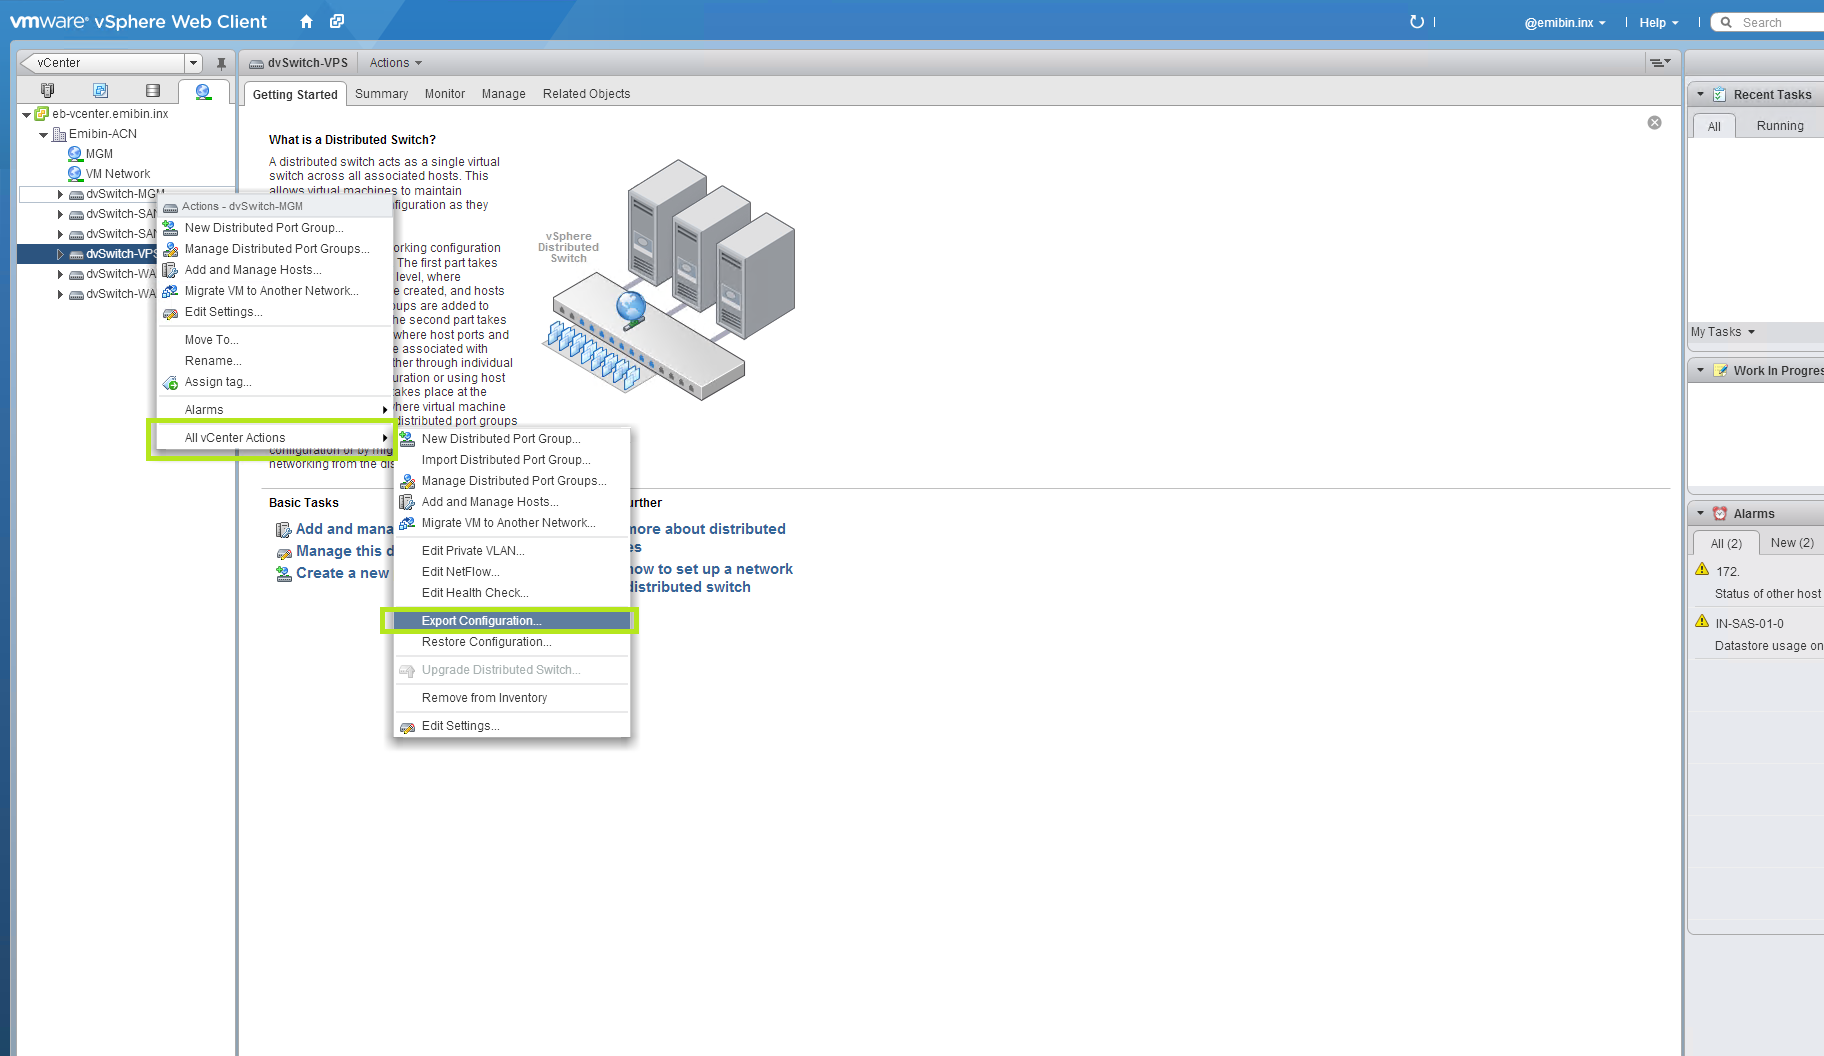Open the Manage tab
The image size is (1824, 1056).
[x=503, y=94]
